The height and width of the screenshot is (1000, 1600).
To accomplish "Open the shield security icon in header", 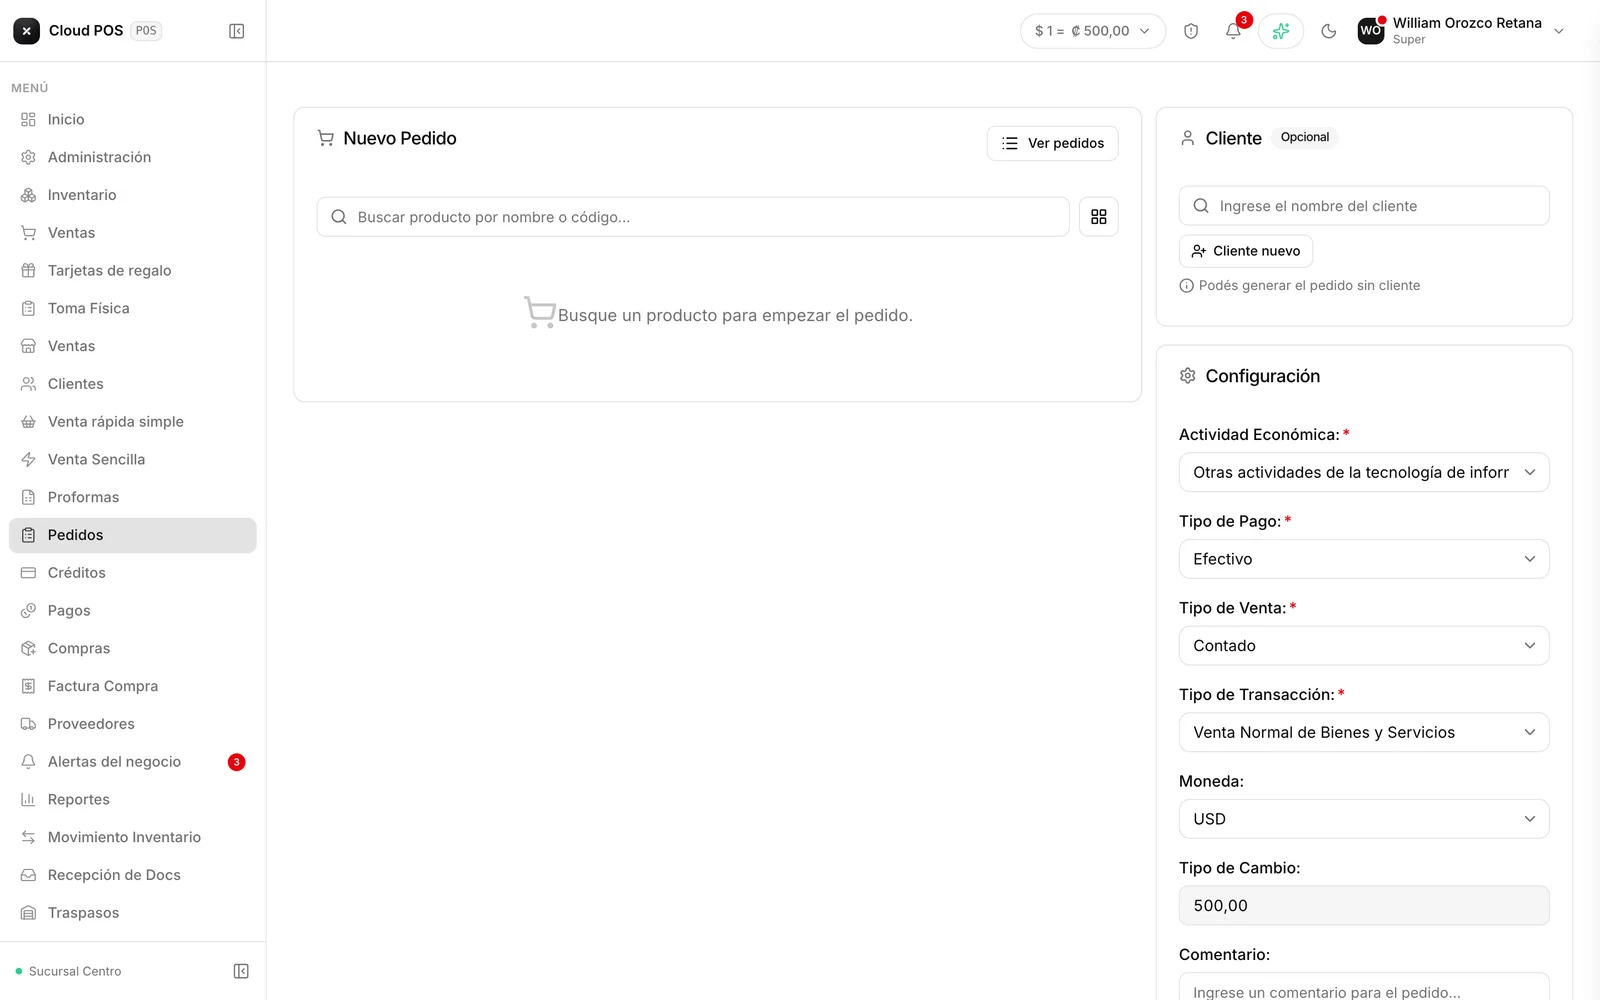I will click(1191, 31).
